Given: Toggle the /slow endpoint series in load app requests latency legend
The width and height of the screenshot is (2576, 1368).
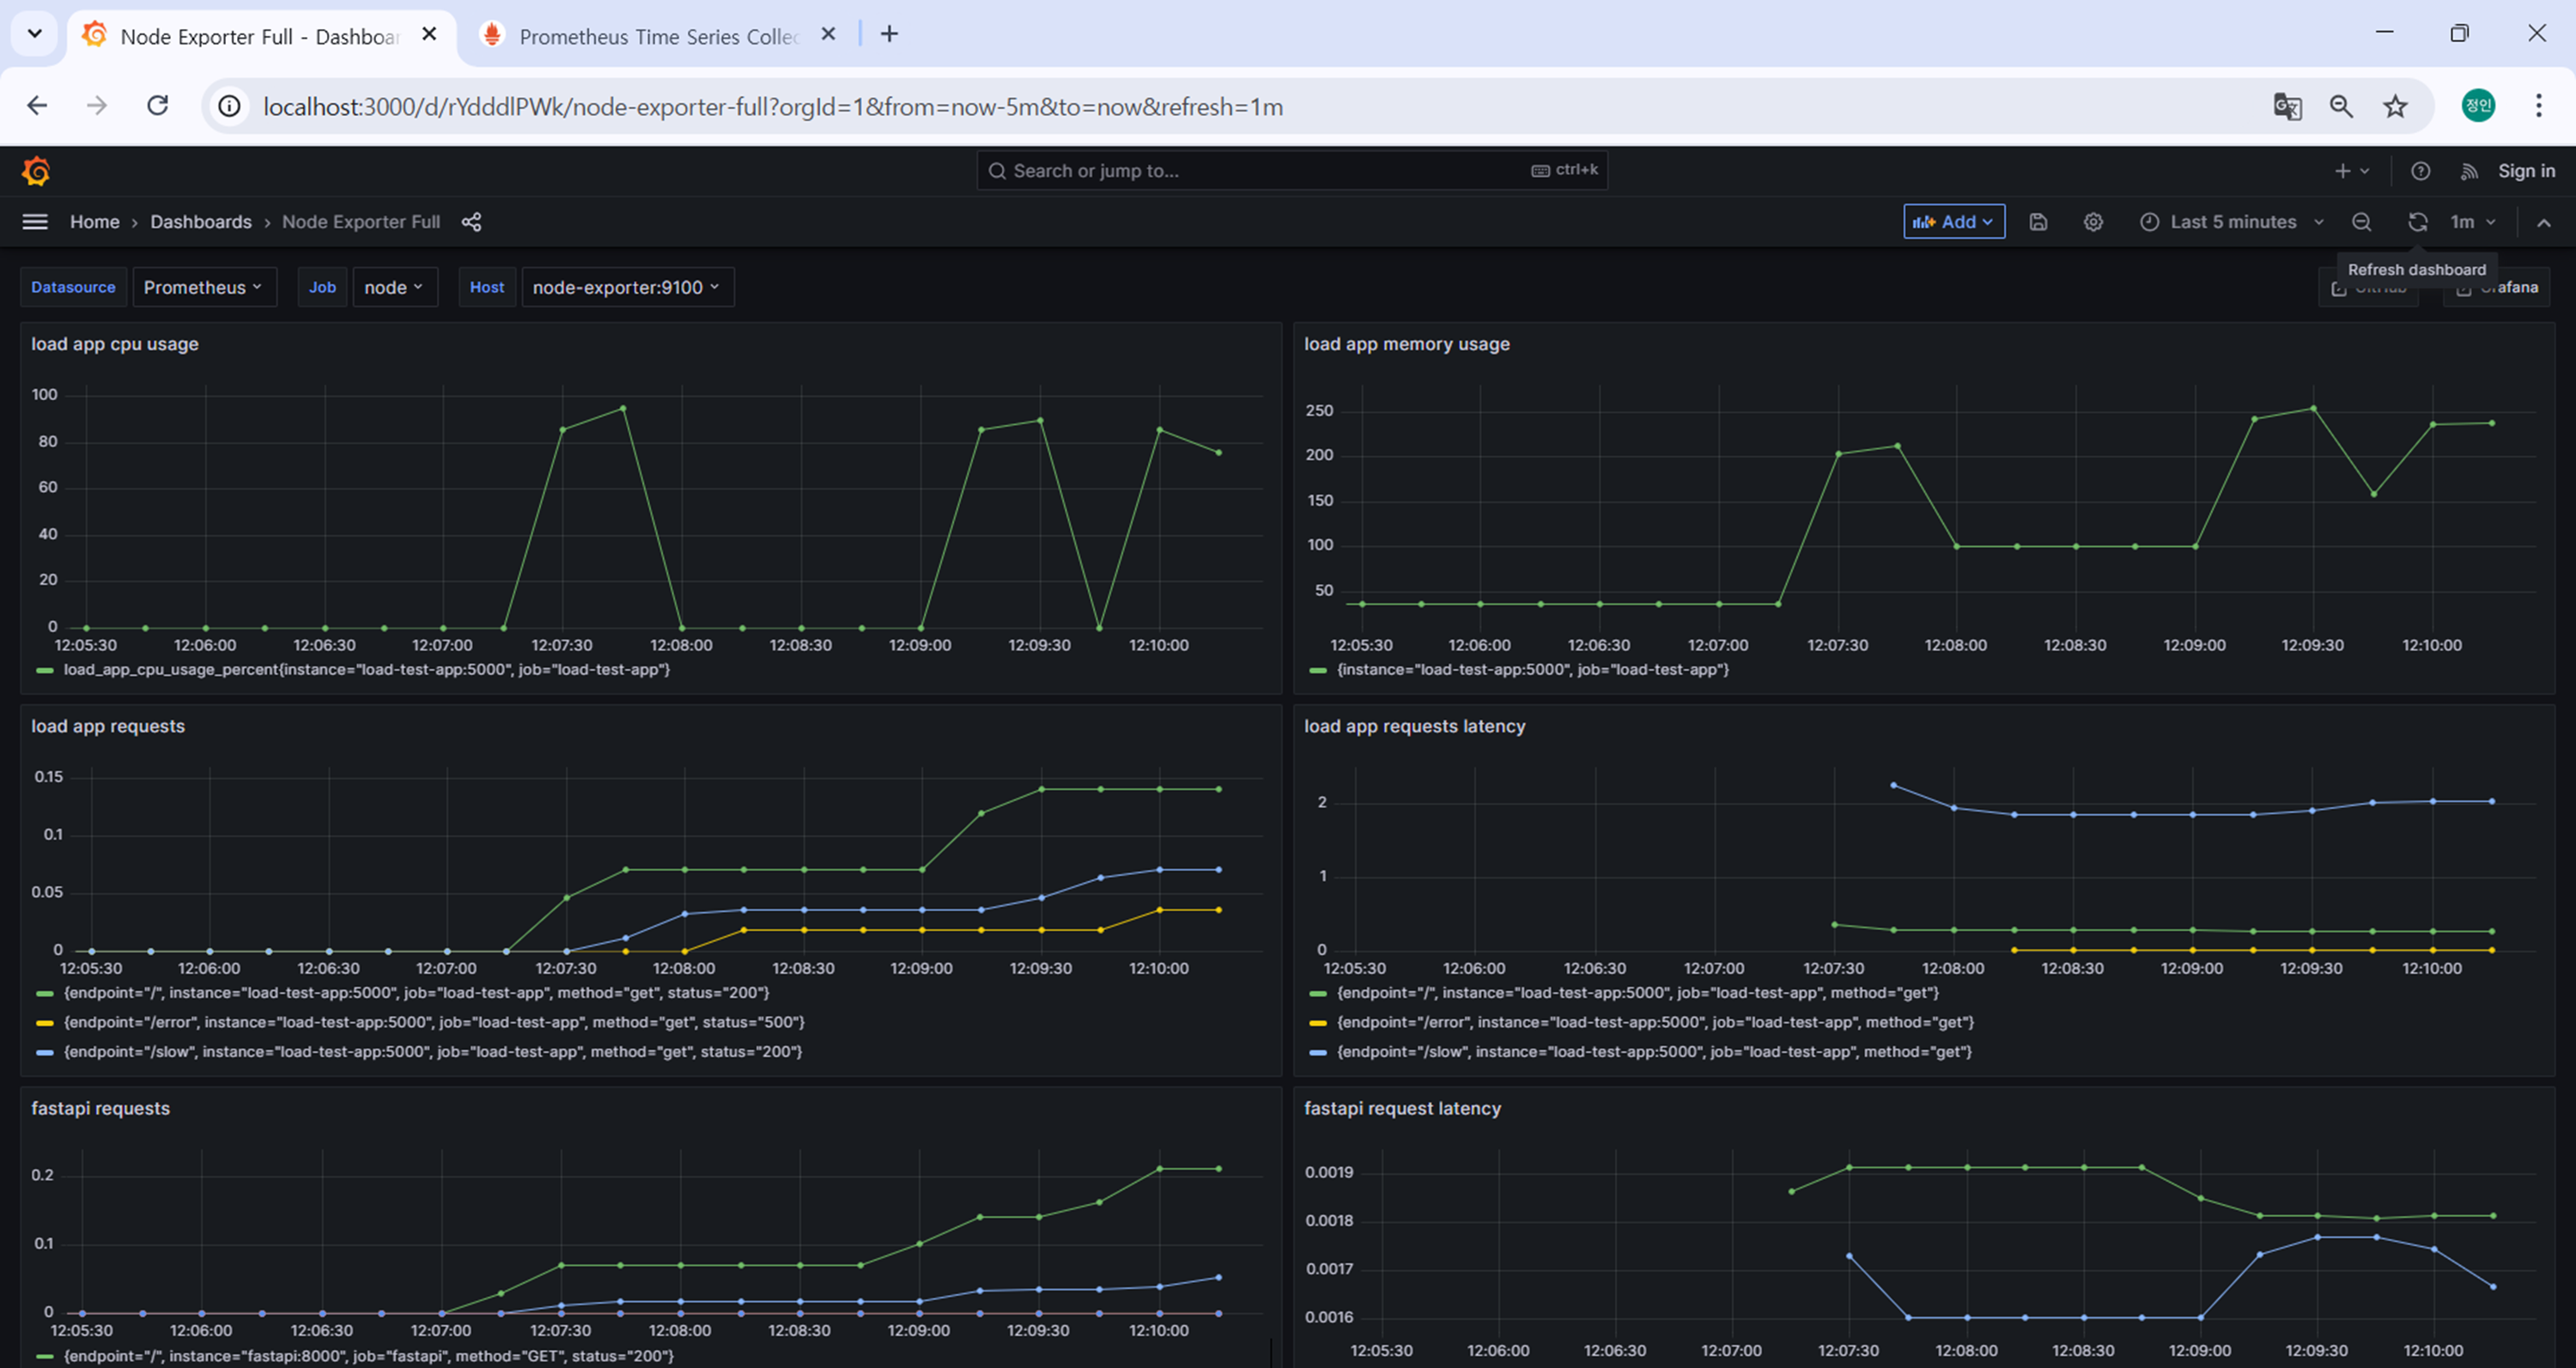Looking at the screenshot, I should tap(1653, 1052).
